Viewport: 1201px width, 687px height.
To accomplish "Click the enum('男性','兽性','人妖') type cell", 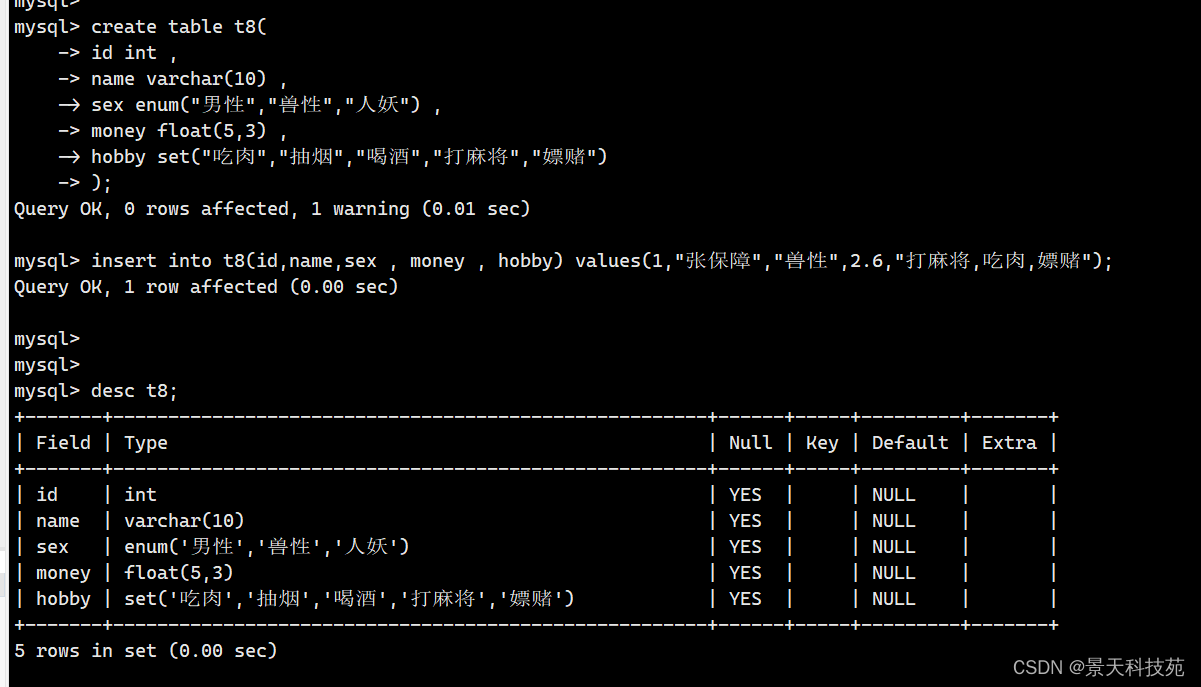I will [267, 547].
